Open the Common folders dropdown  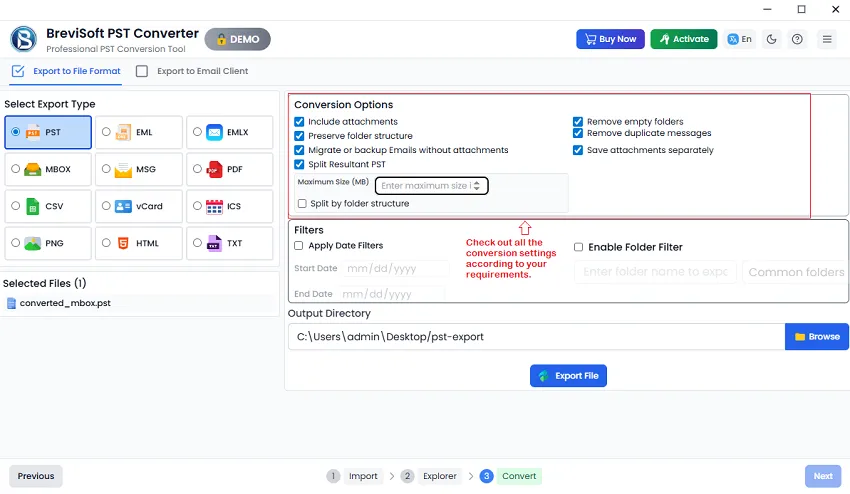click(x=796, y=272)
